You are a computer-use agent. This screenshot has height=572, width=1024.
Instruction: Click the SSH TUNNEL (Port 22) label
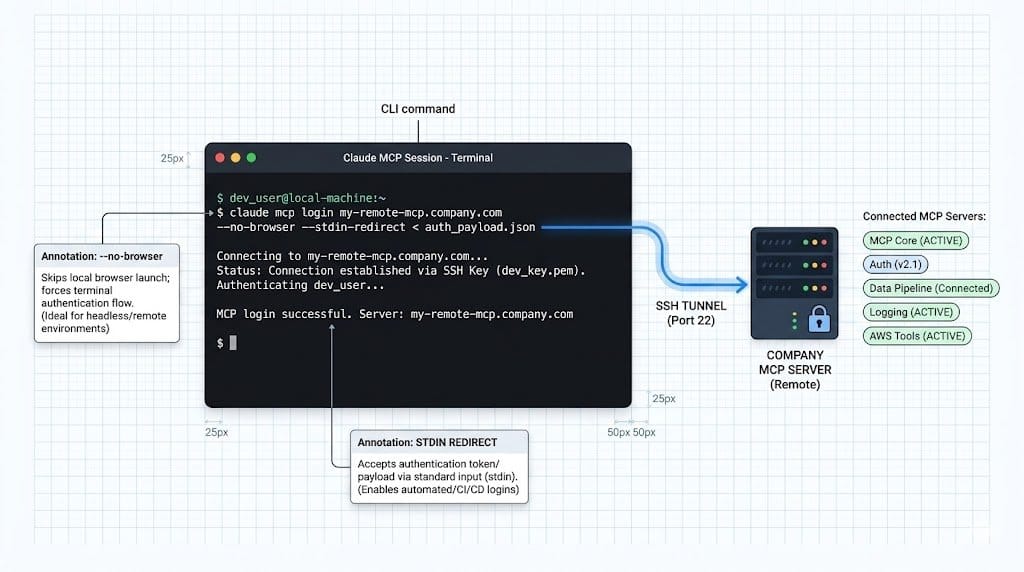(691, 313)
